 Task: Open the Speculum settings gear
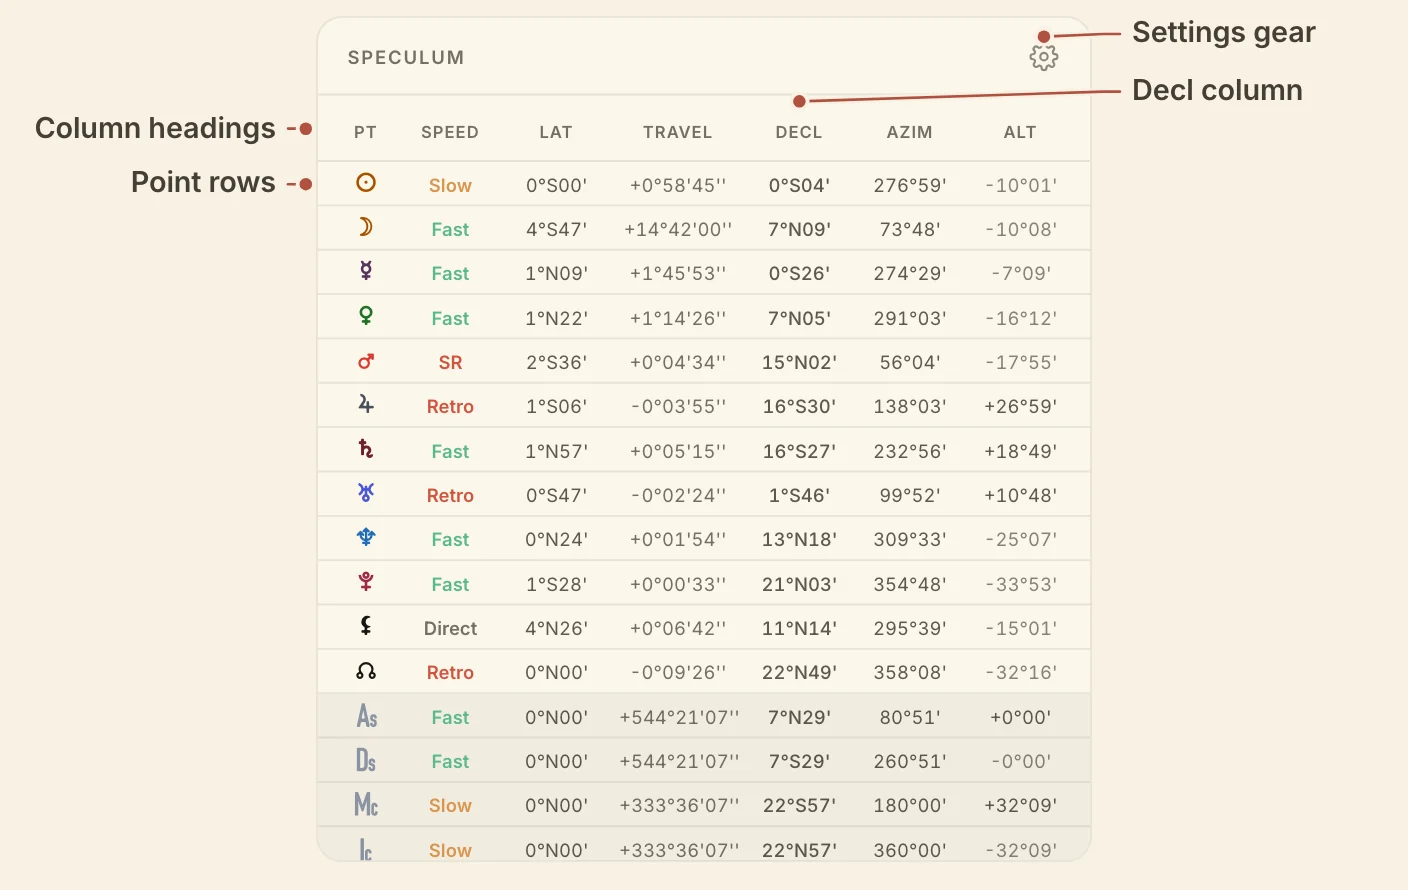1044,57
